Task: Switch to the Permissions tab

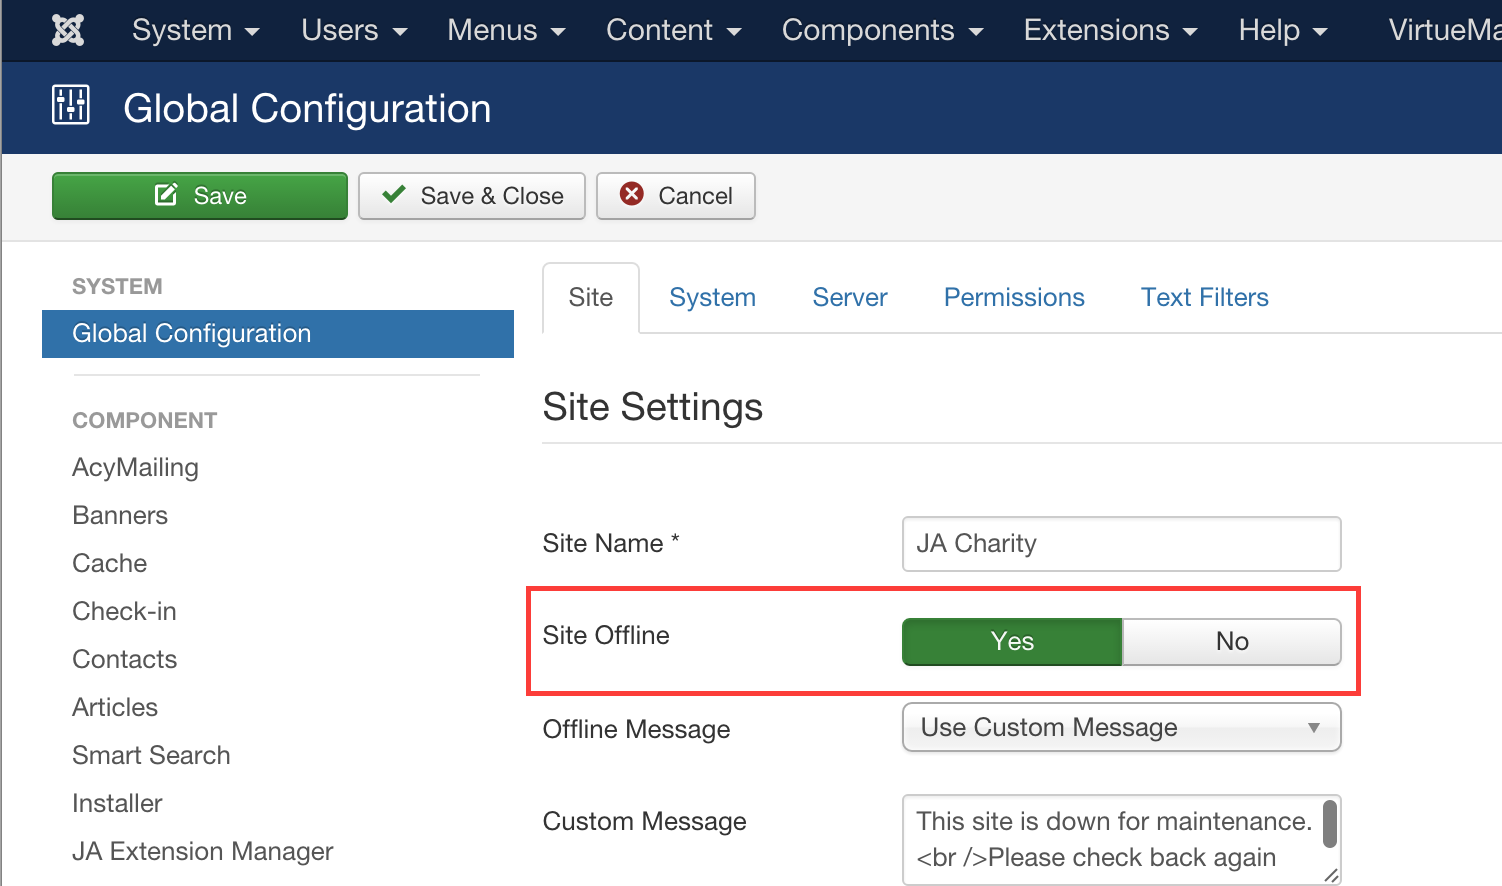Action: coord(1014,297)
